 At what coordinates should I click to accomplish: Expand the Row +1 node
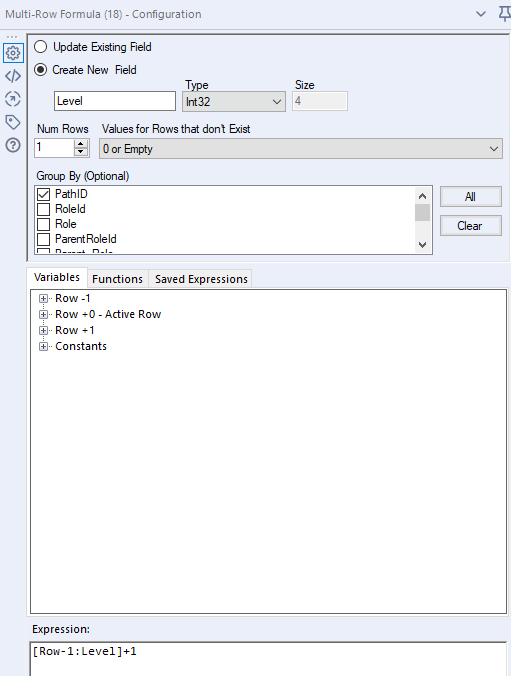pyautogui.click(x=43, y=330)
